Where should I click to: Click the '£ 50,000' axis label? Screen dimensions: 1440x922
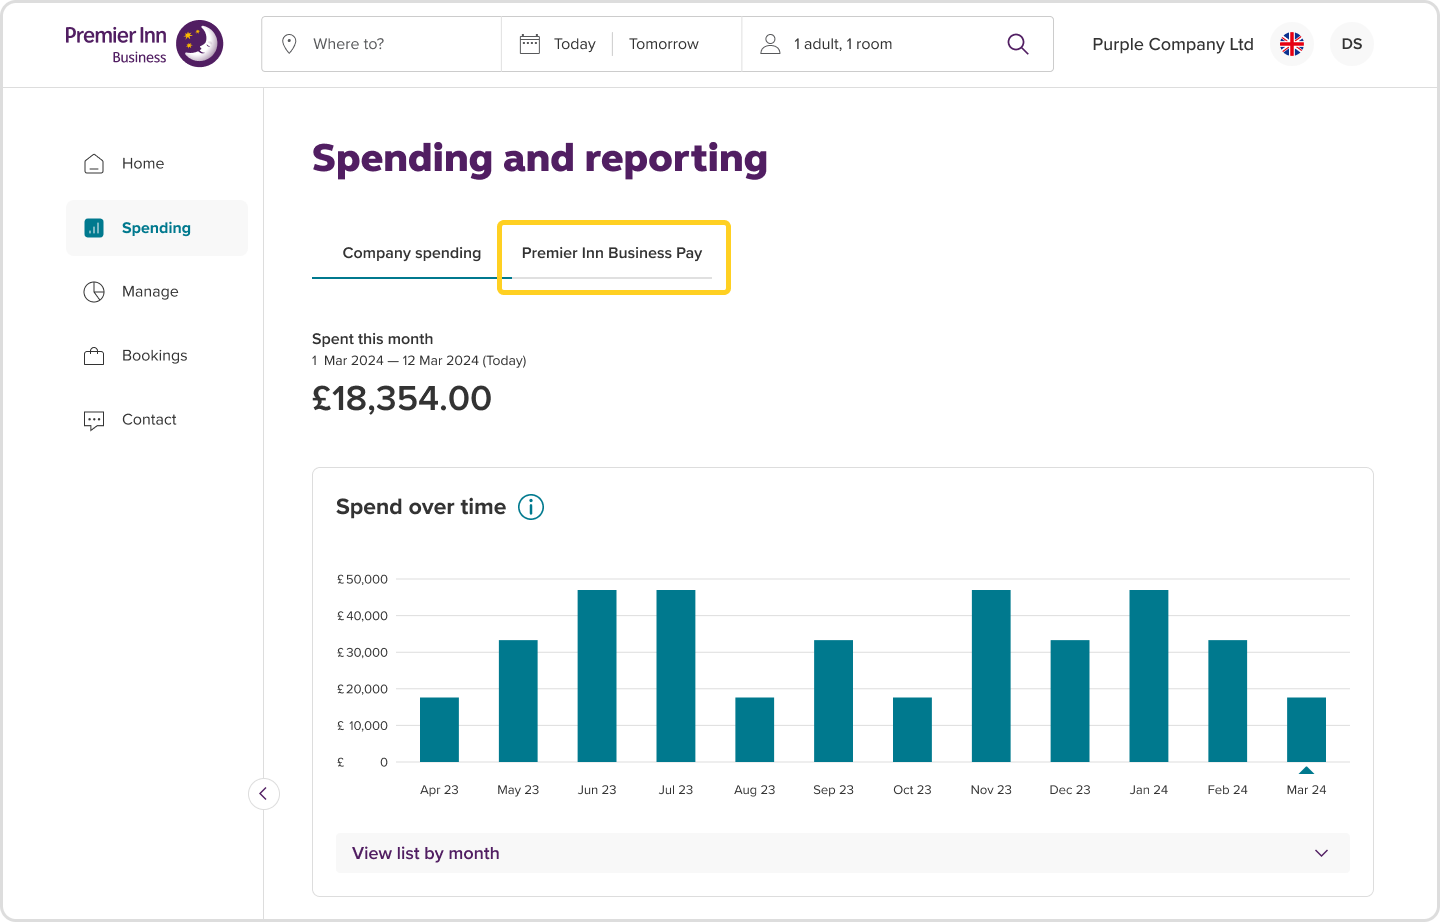[362, 579]
